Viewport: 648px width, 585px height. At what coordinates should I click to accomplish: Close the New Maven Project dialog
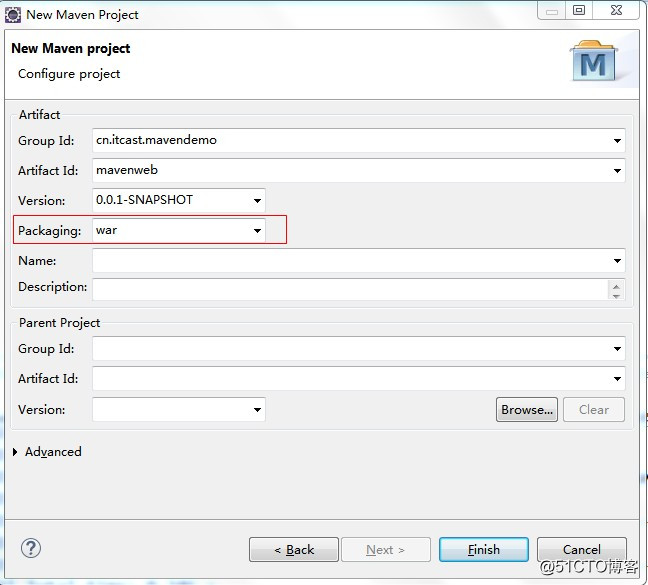(616, 10)
